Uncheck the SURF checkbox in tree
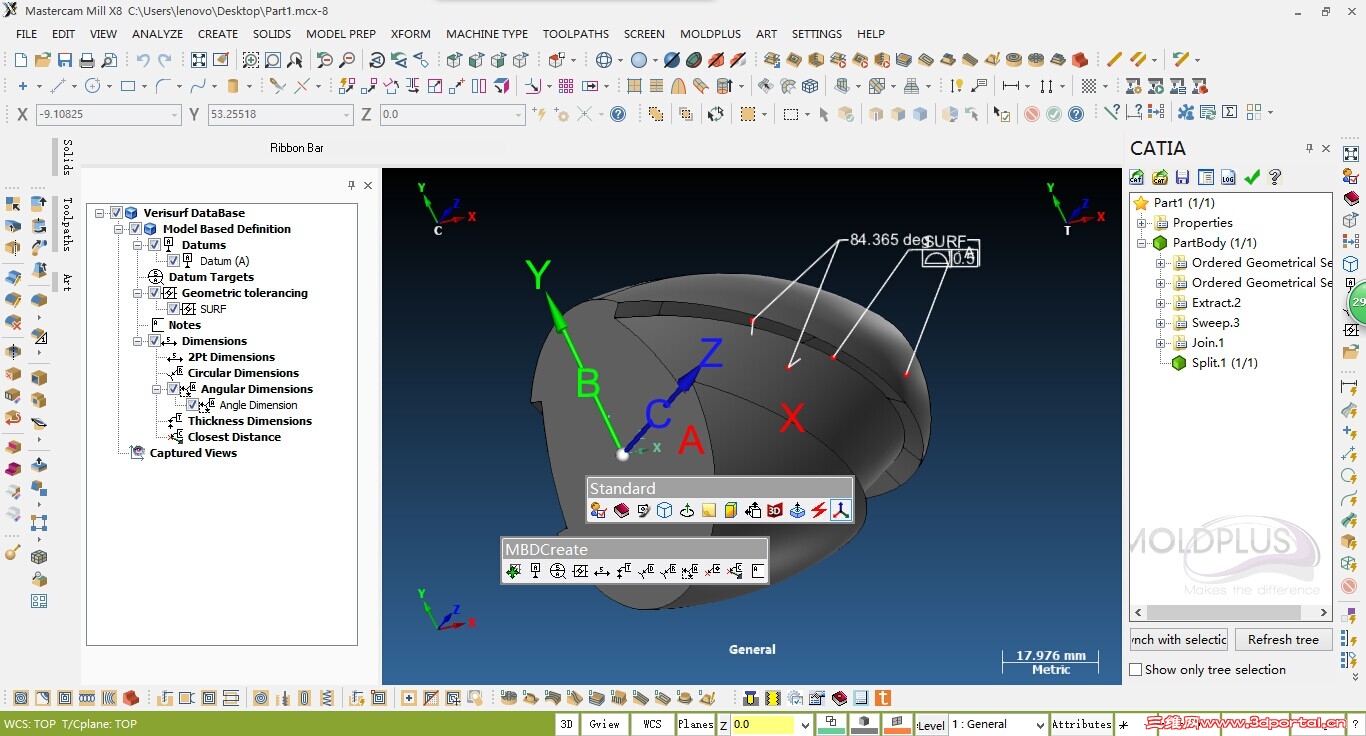The width and height of the screenshot is (1366, 736). 173,309
